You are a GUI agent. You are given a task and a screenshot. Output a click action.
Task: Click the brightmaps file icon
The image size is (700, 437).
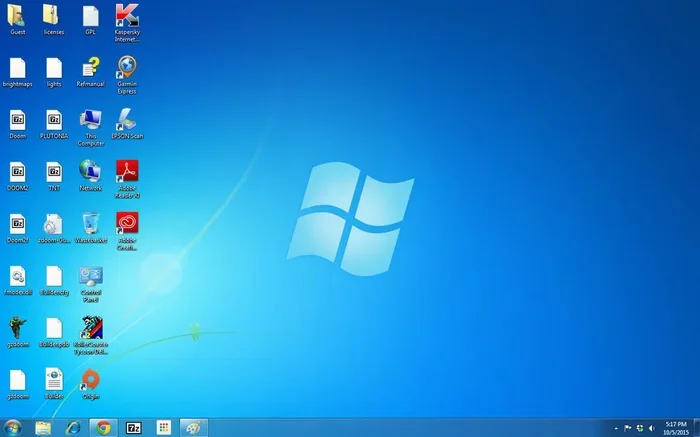[x=17, y=68]
